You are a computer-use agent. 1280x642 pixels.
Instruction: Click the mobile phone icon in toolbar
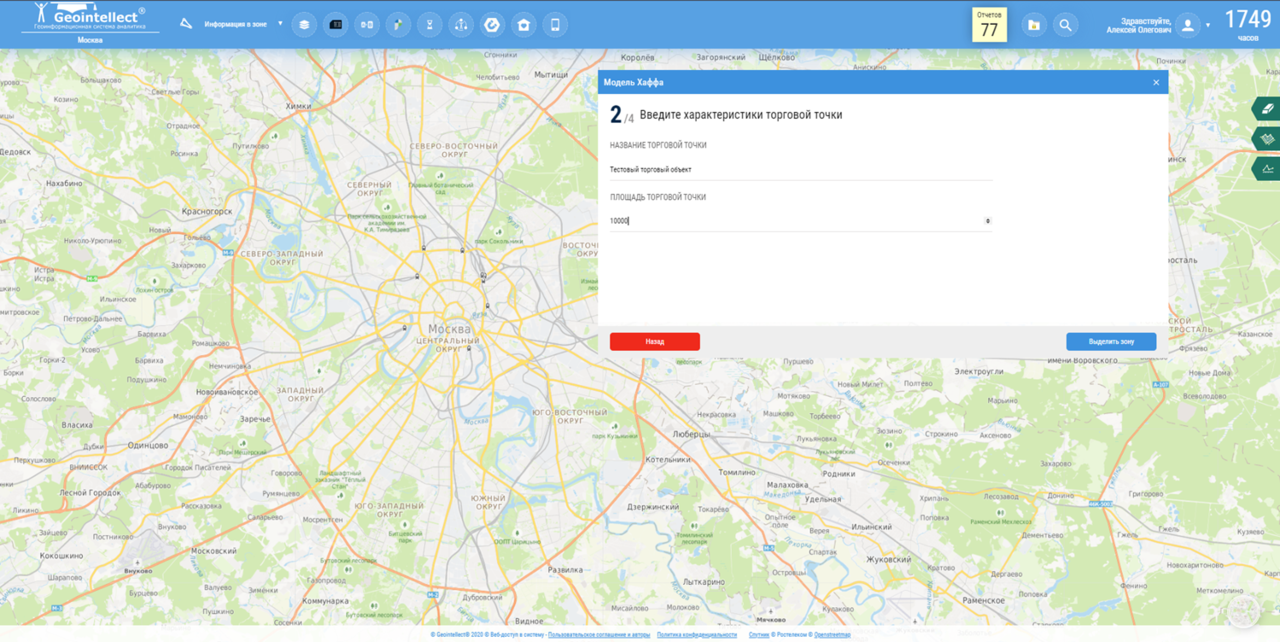tap(555, 25)
